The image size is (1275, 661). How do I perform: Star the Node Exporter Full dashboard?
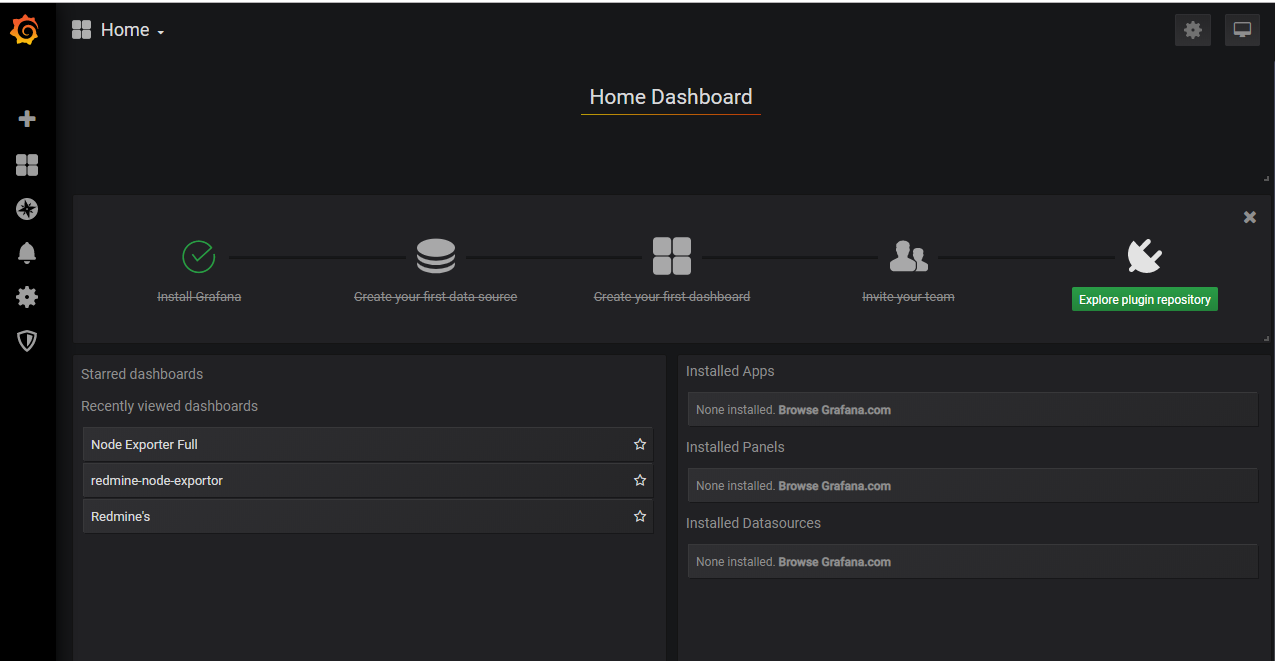tap(640, 444)
